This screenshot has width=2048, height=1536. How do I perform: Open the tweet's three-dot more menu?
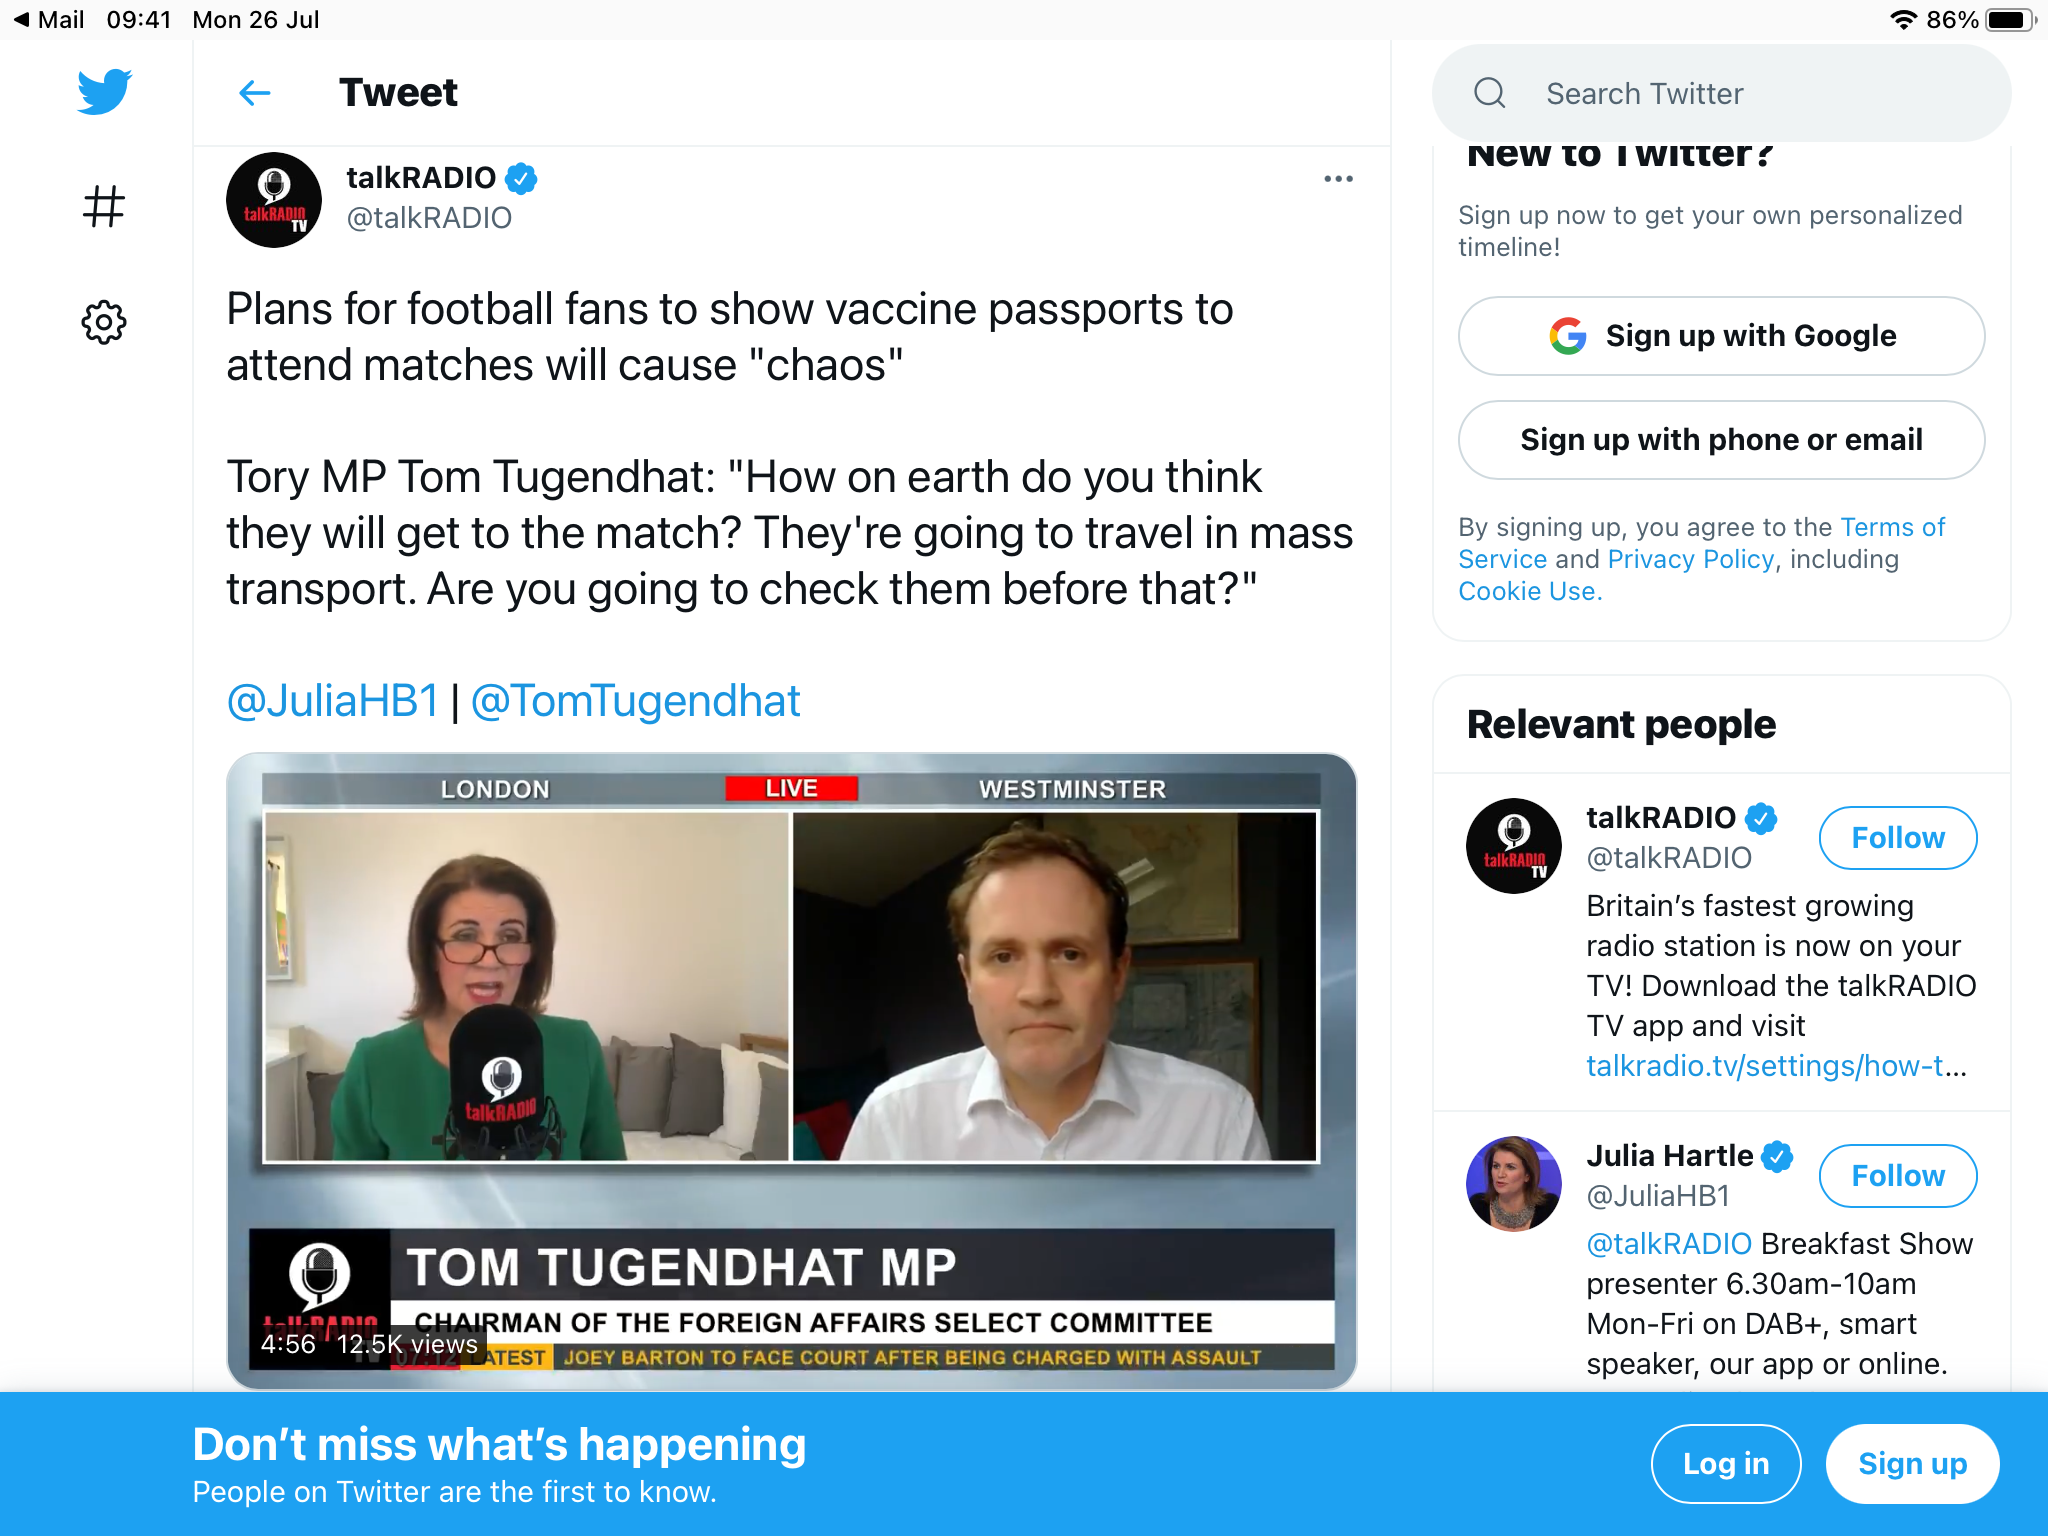coord(1338,179)
